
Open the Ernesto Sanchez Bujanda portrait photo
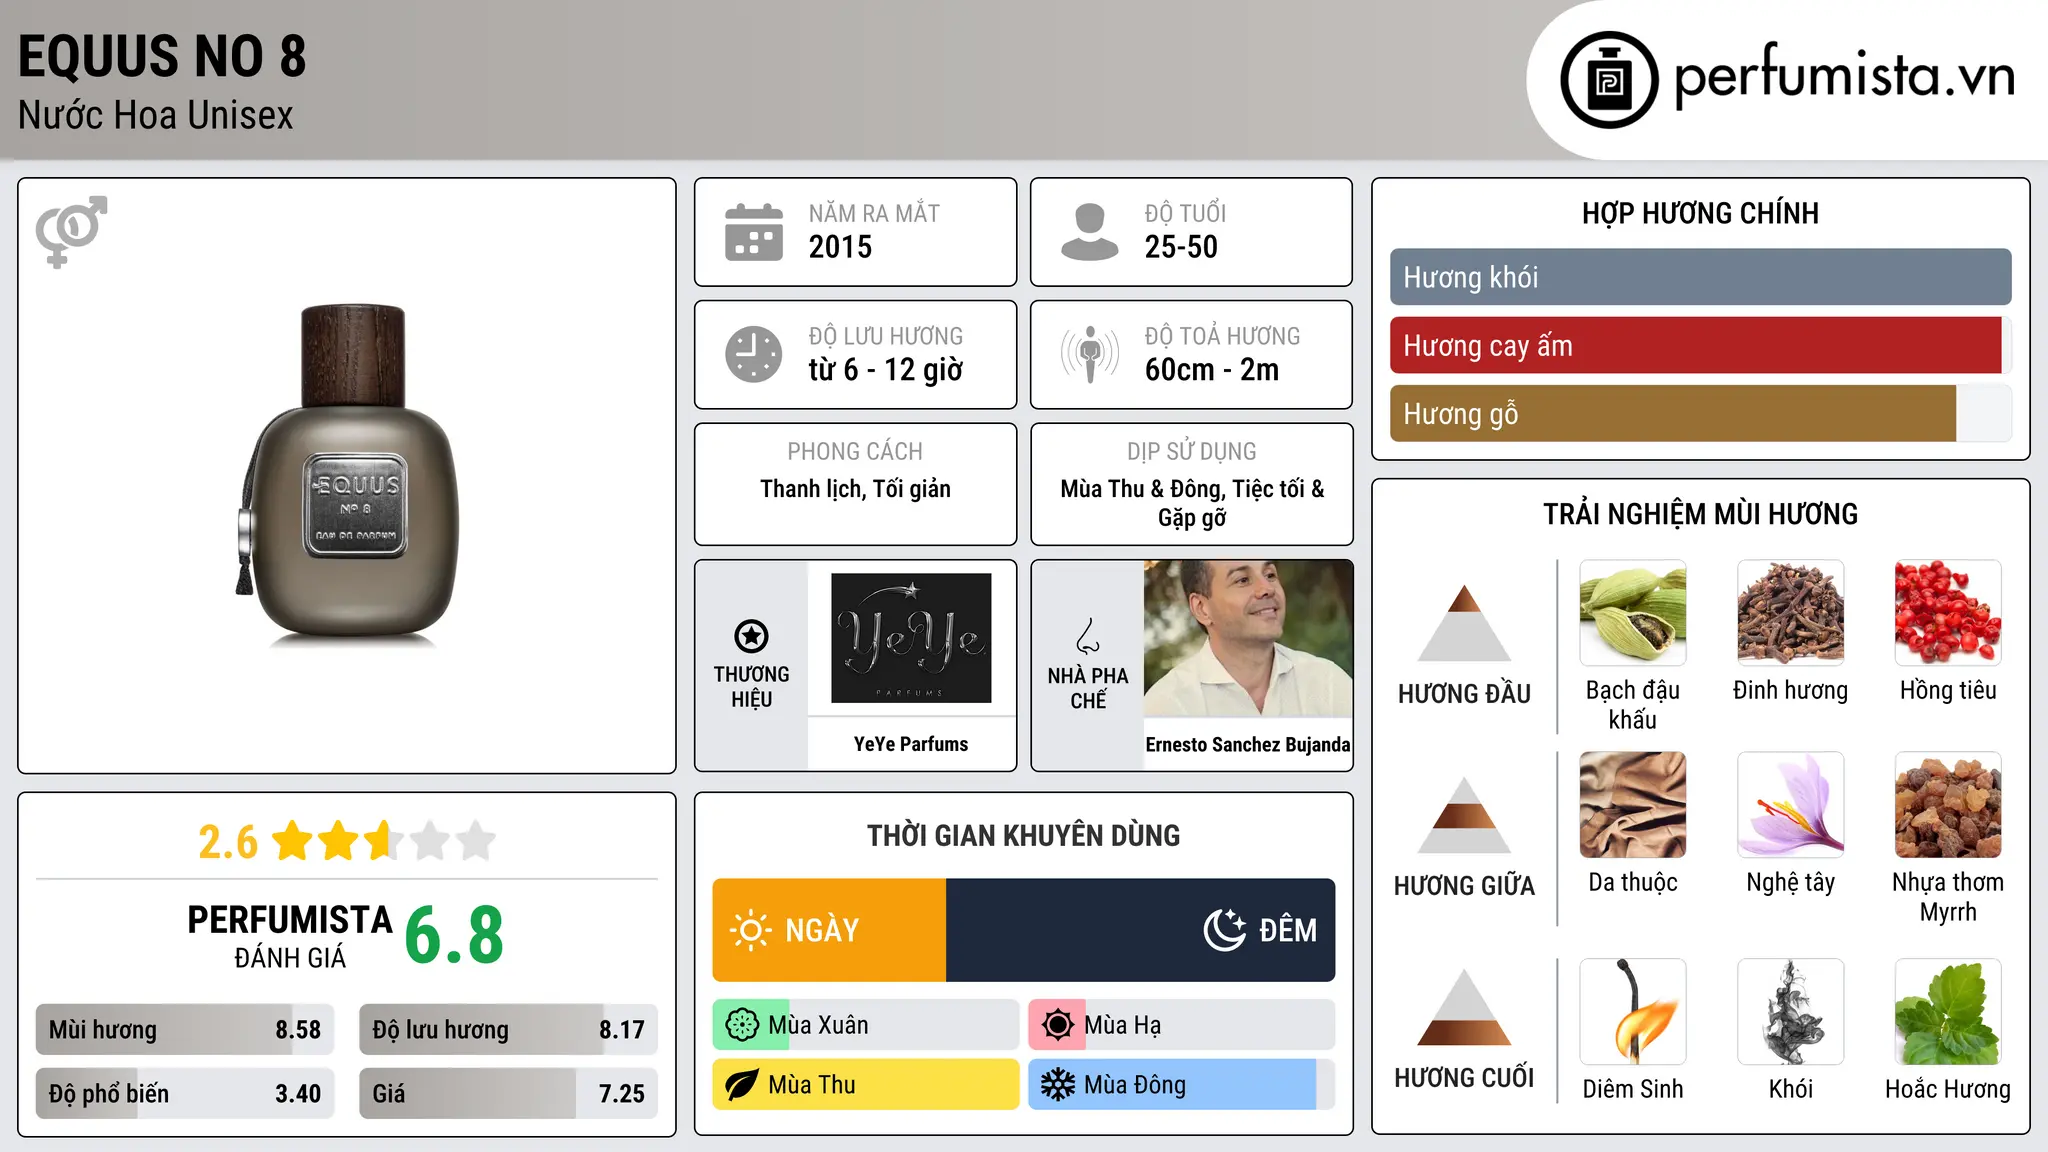1248,638
